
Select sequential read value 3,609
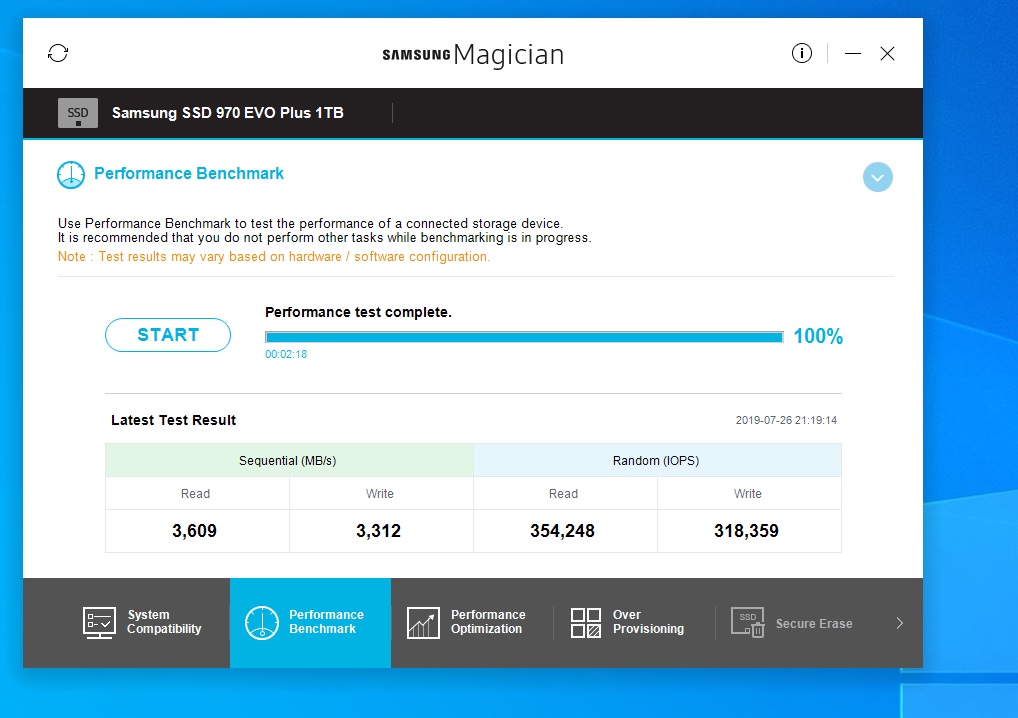click(x=194, y=531)
